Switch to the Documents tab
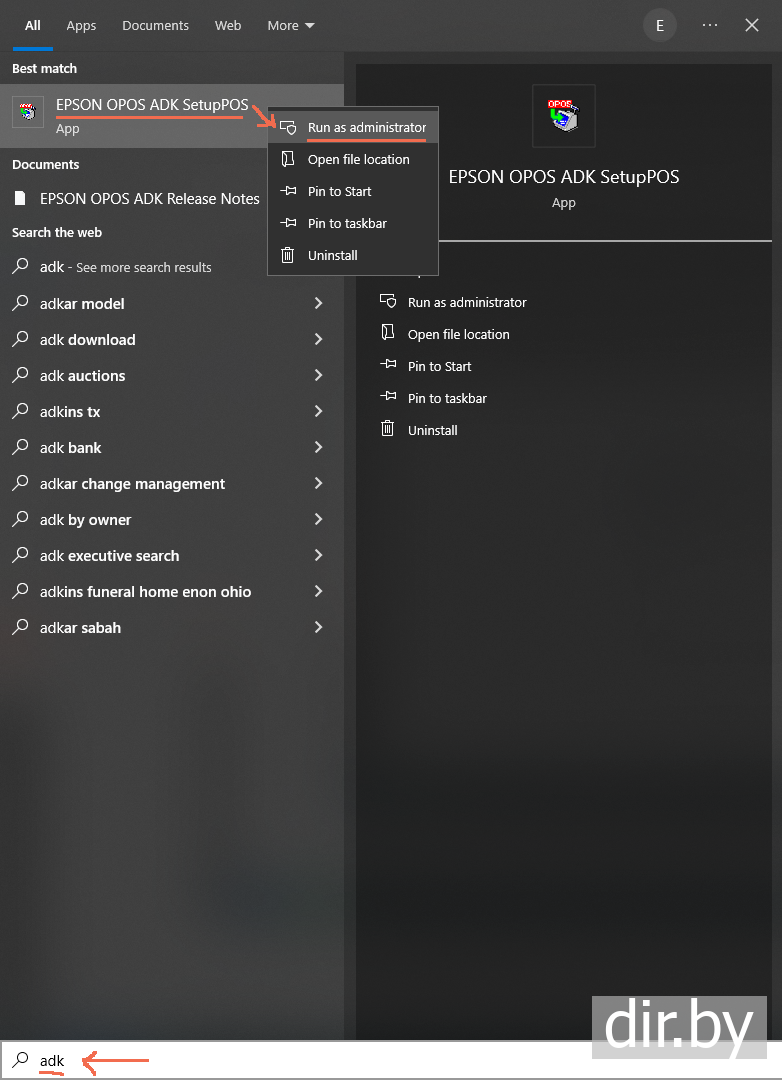The width and height of the screenshot is (782, 1080). point(155,25)
